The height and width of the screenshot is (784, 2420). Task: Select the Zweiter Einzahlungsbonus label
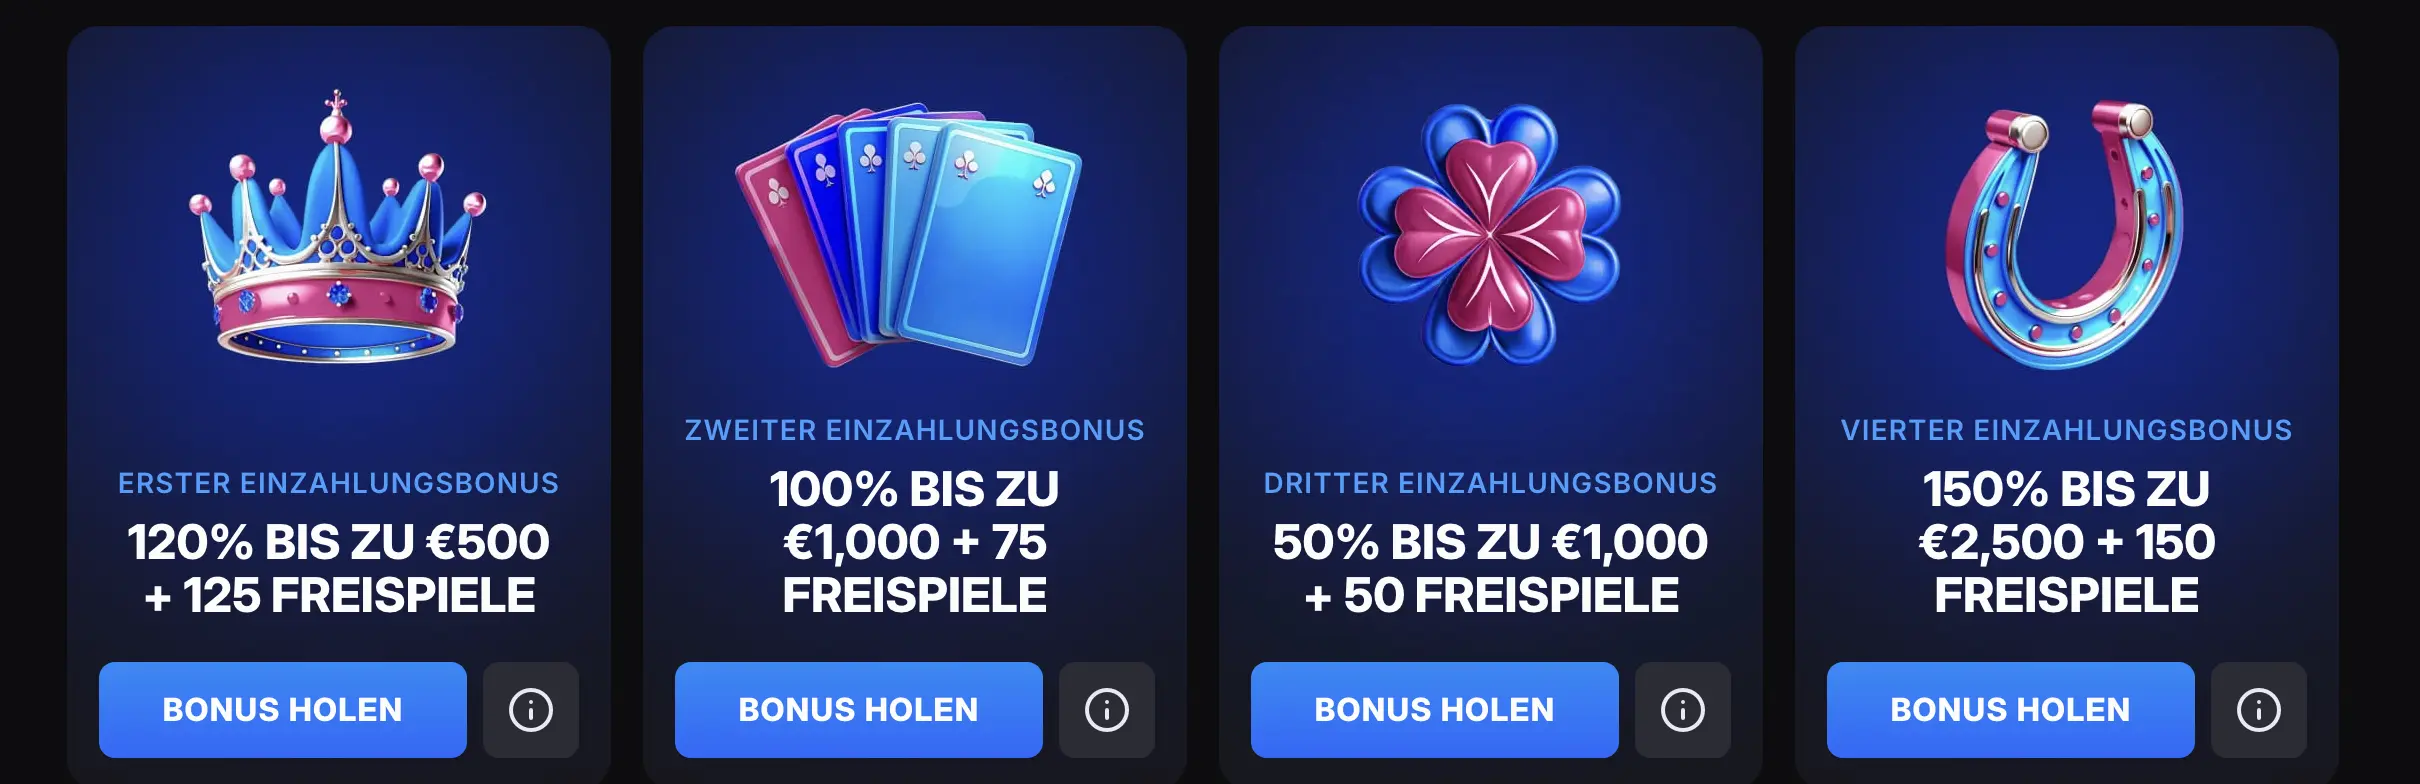(x=914, y=430)
